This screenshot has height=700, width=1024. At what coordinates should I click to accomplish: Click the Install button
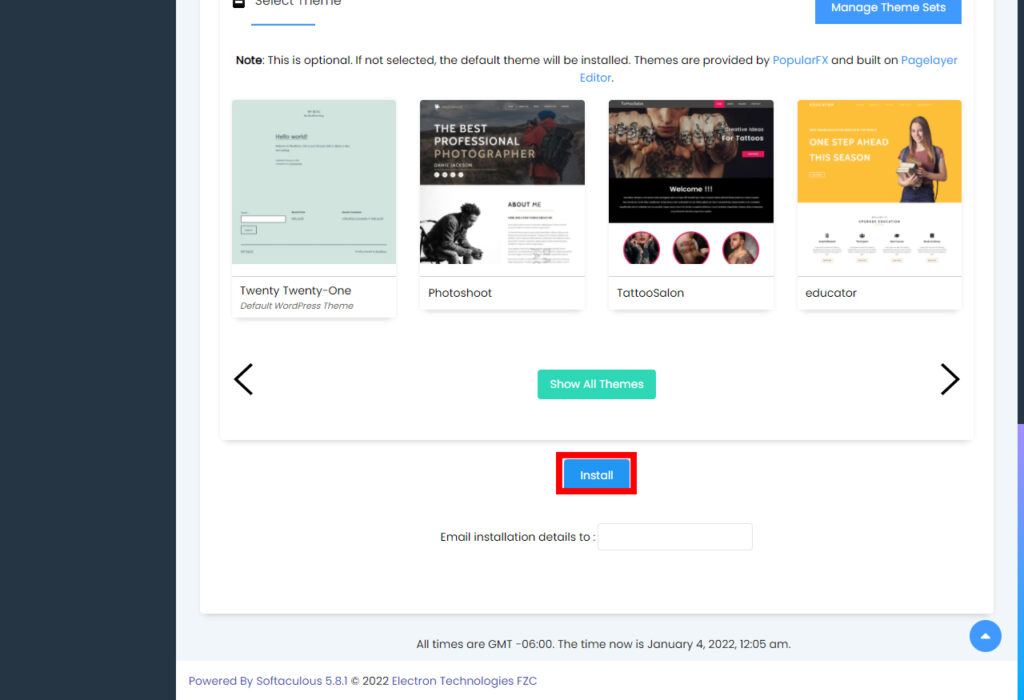(x=596, y=475)
